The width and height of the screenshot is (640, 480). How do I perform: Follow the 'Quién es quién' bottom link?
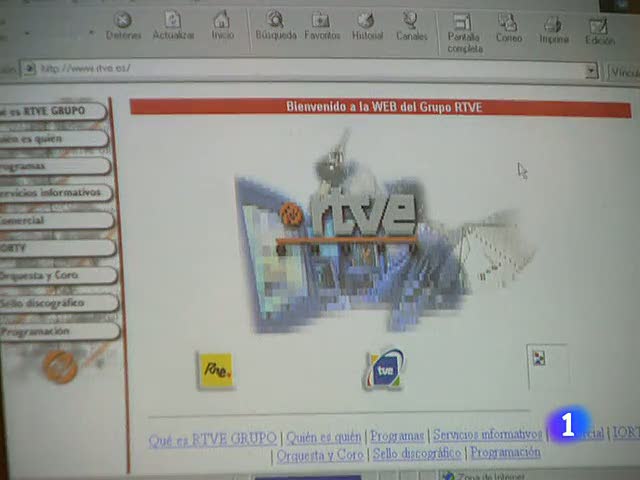(x=323, y=437)
